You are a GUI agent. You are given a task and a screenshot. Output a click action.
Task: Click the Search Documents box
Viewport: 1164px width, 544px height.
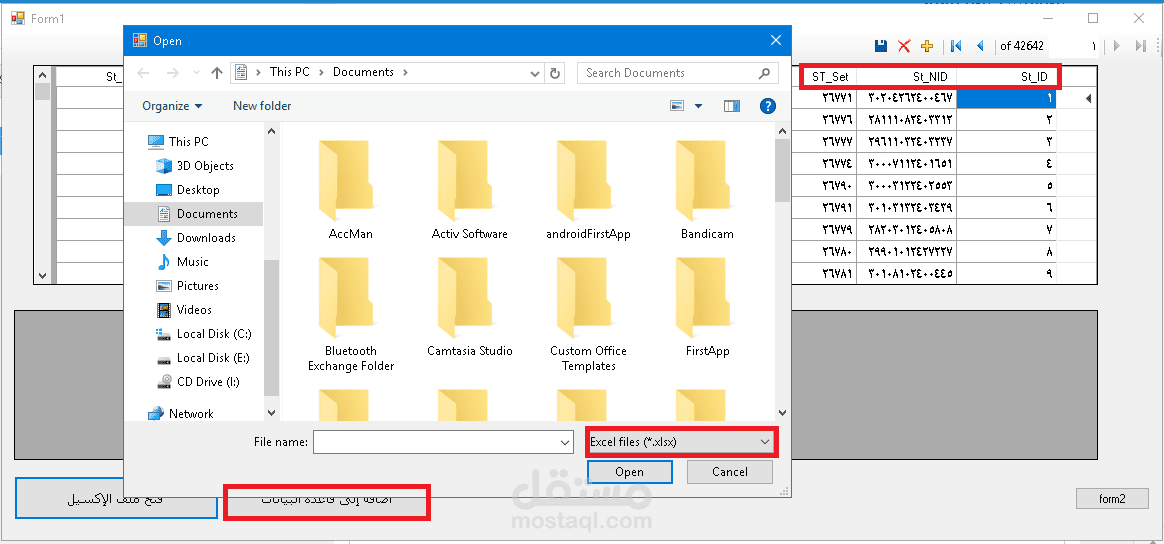coord(668,73)
